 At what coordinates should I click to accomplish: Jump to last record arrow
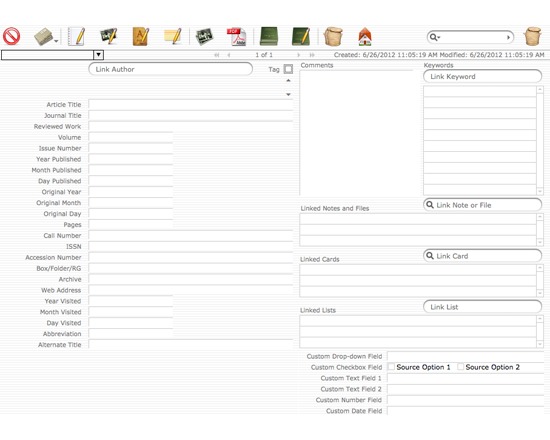(312, 55)
